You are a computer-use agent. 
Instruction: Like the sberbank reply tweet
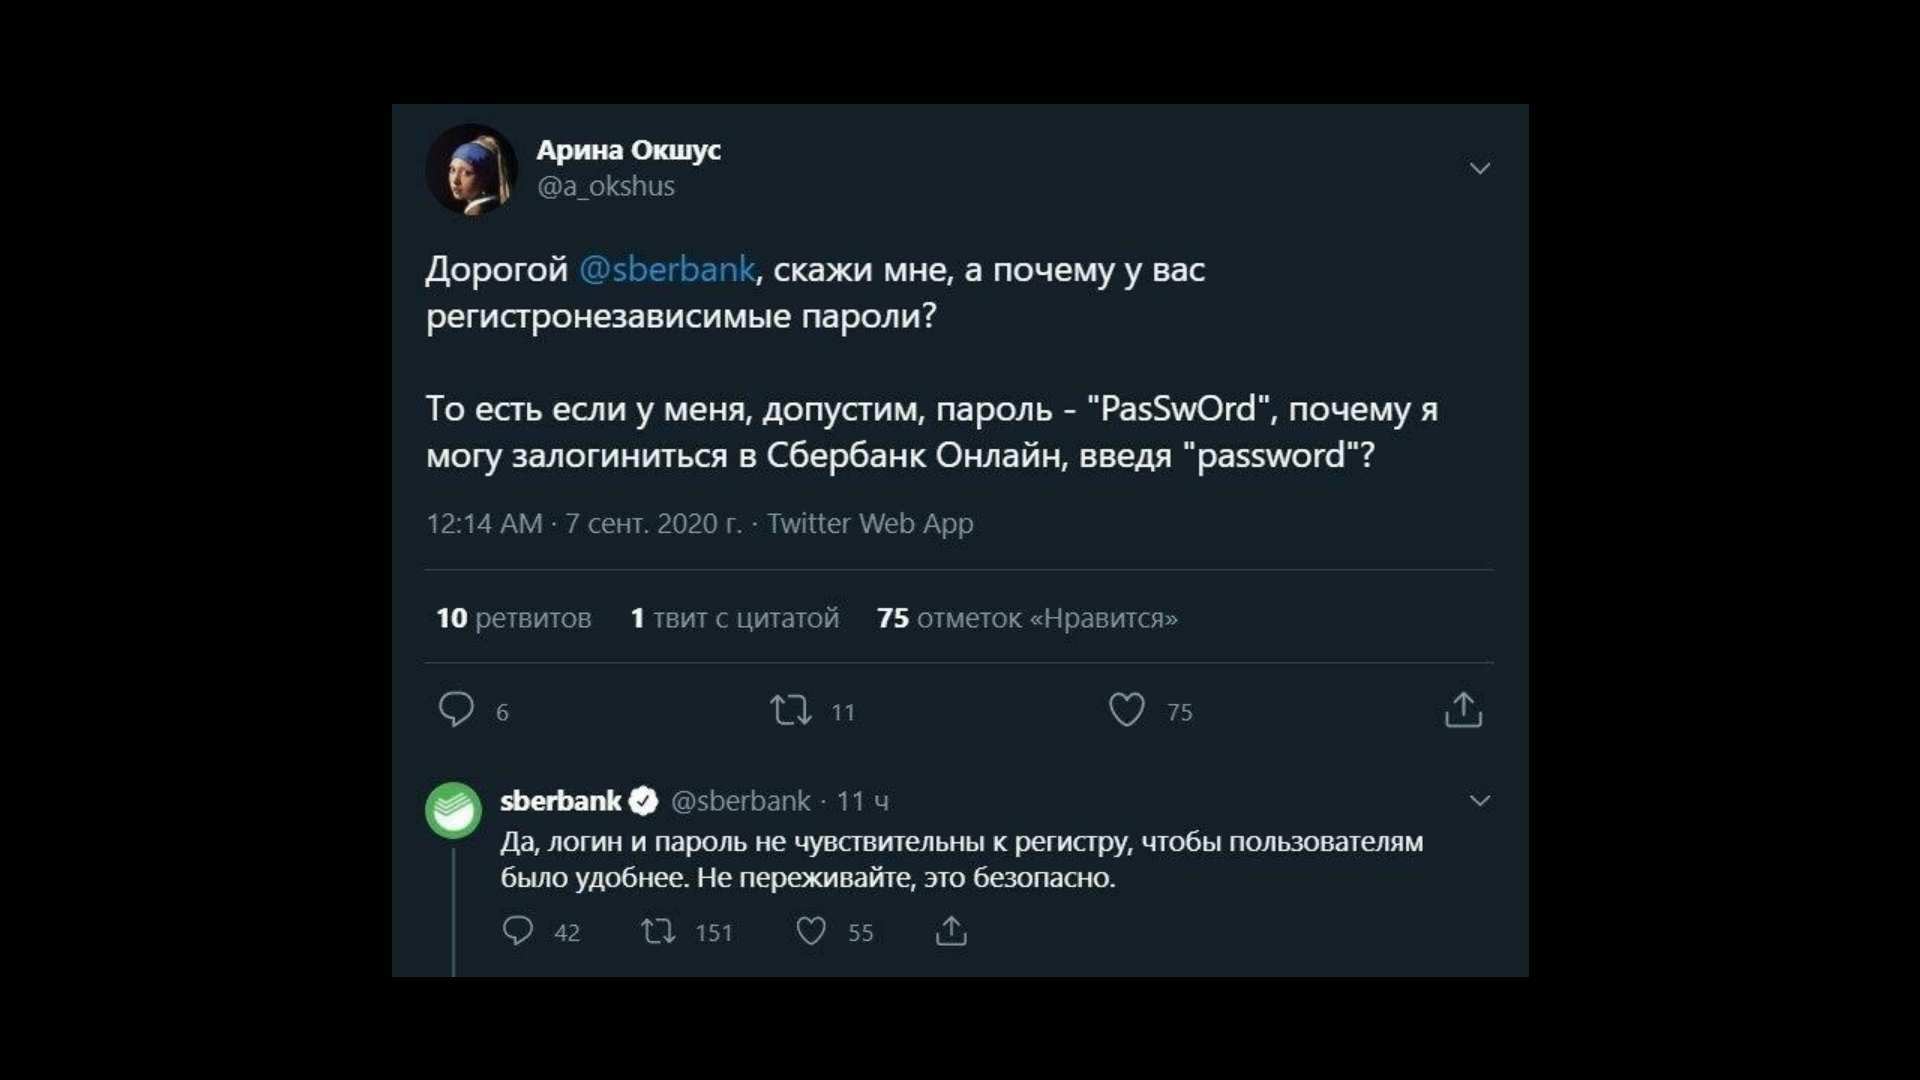click(x=810, y=931)
